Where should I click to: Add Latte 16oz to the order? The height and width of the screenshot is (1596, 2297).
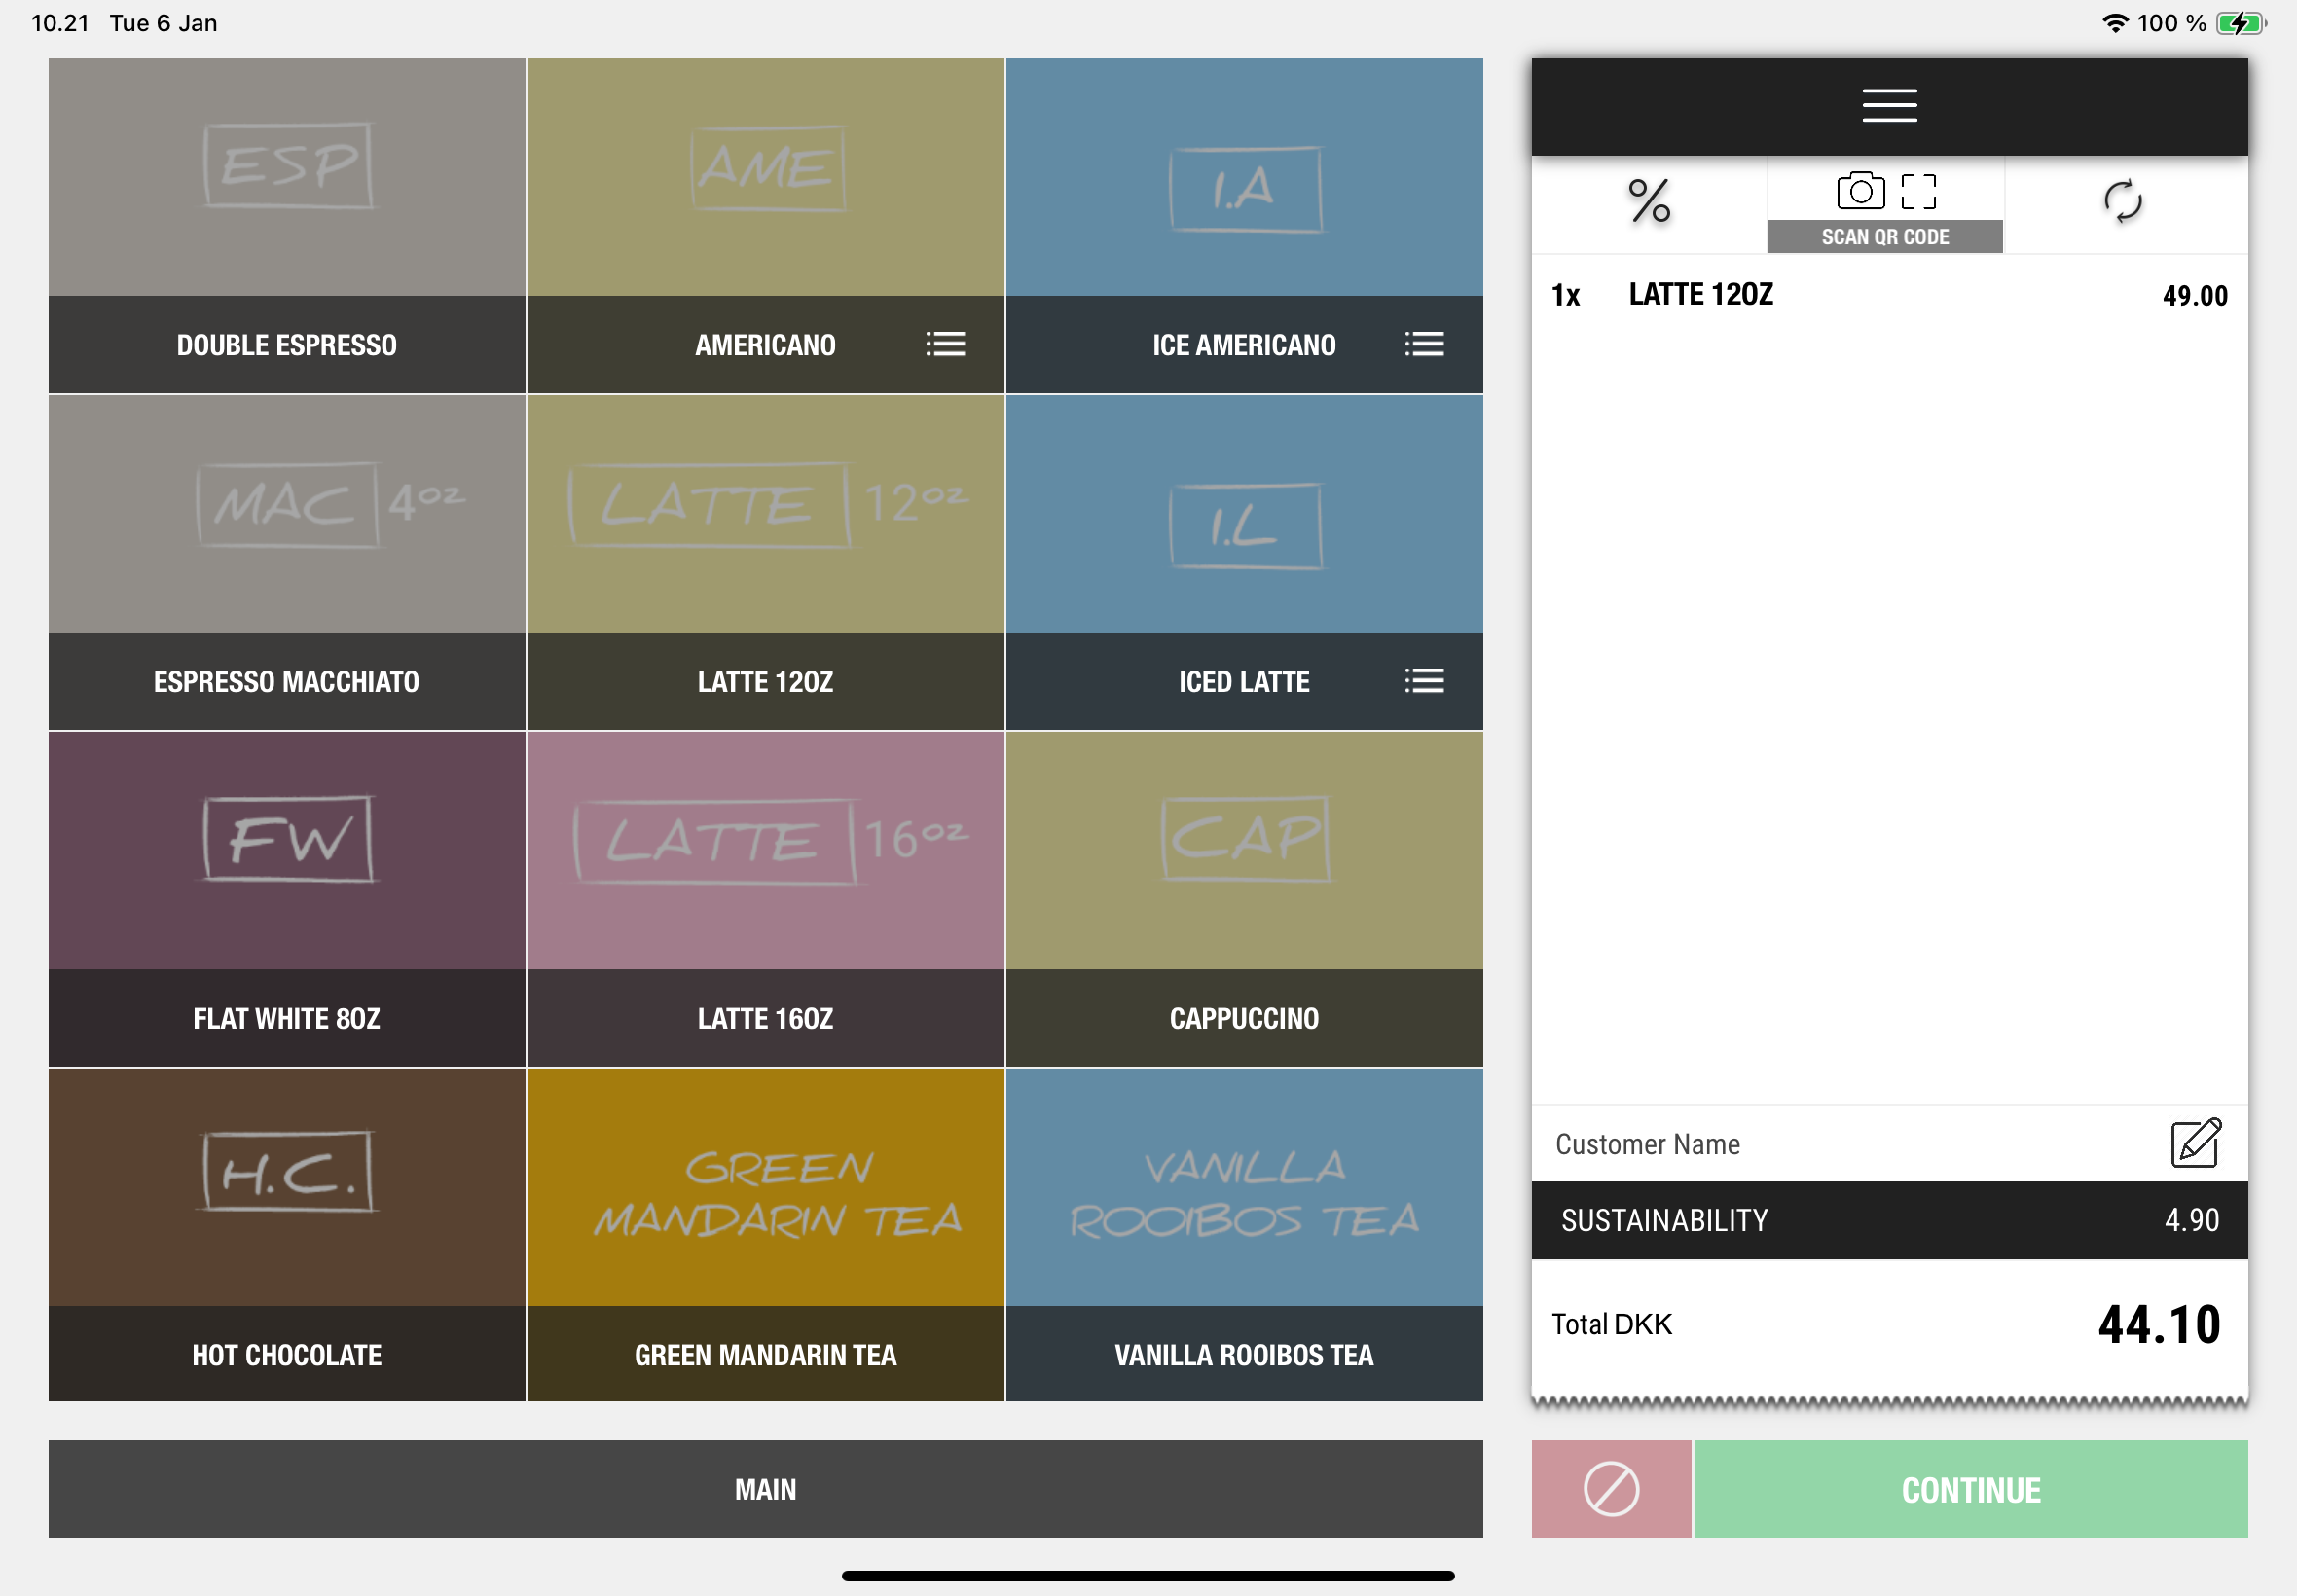point(765,898)
